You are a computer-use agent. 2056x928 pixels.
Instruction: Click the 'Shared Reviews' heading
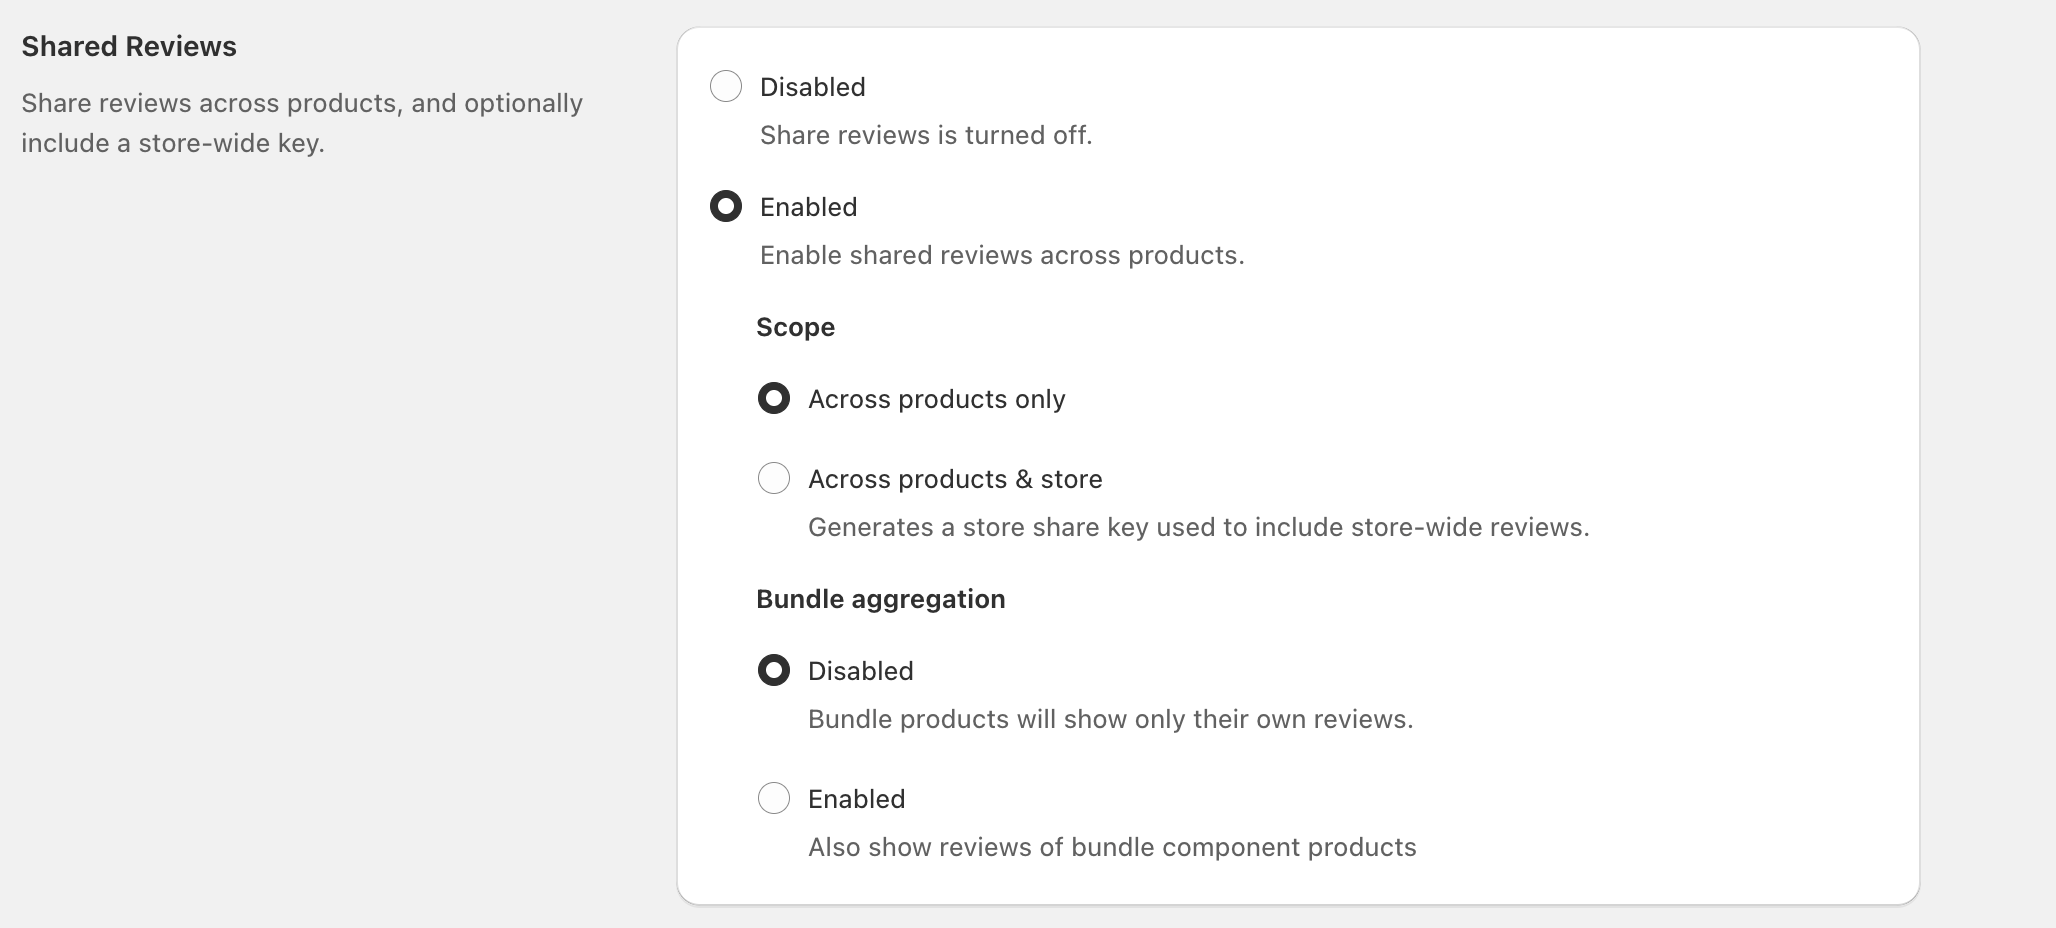(127, 46)
